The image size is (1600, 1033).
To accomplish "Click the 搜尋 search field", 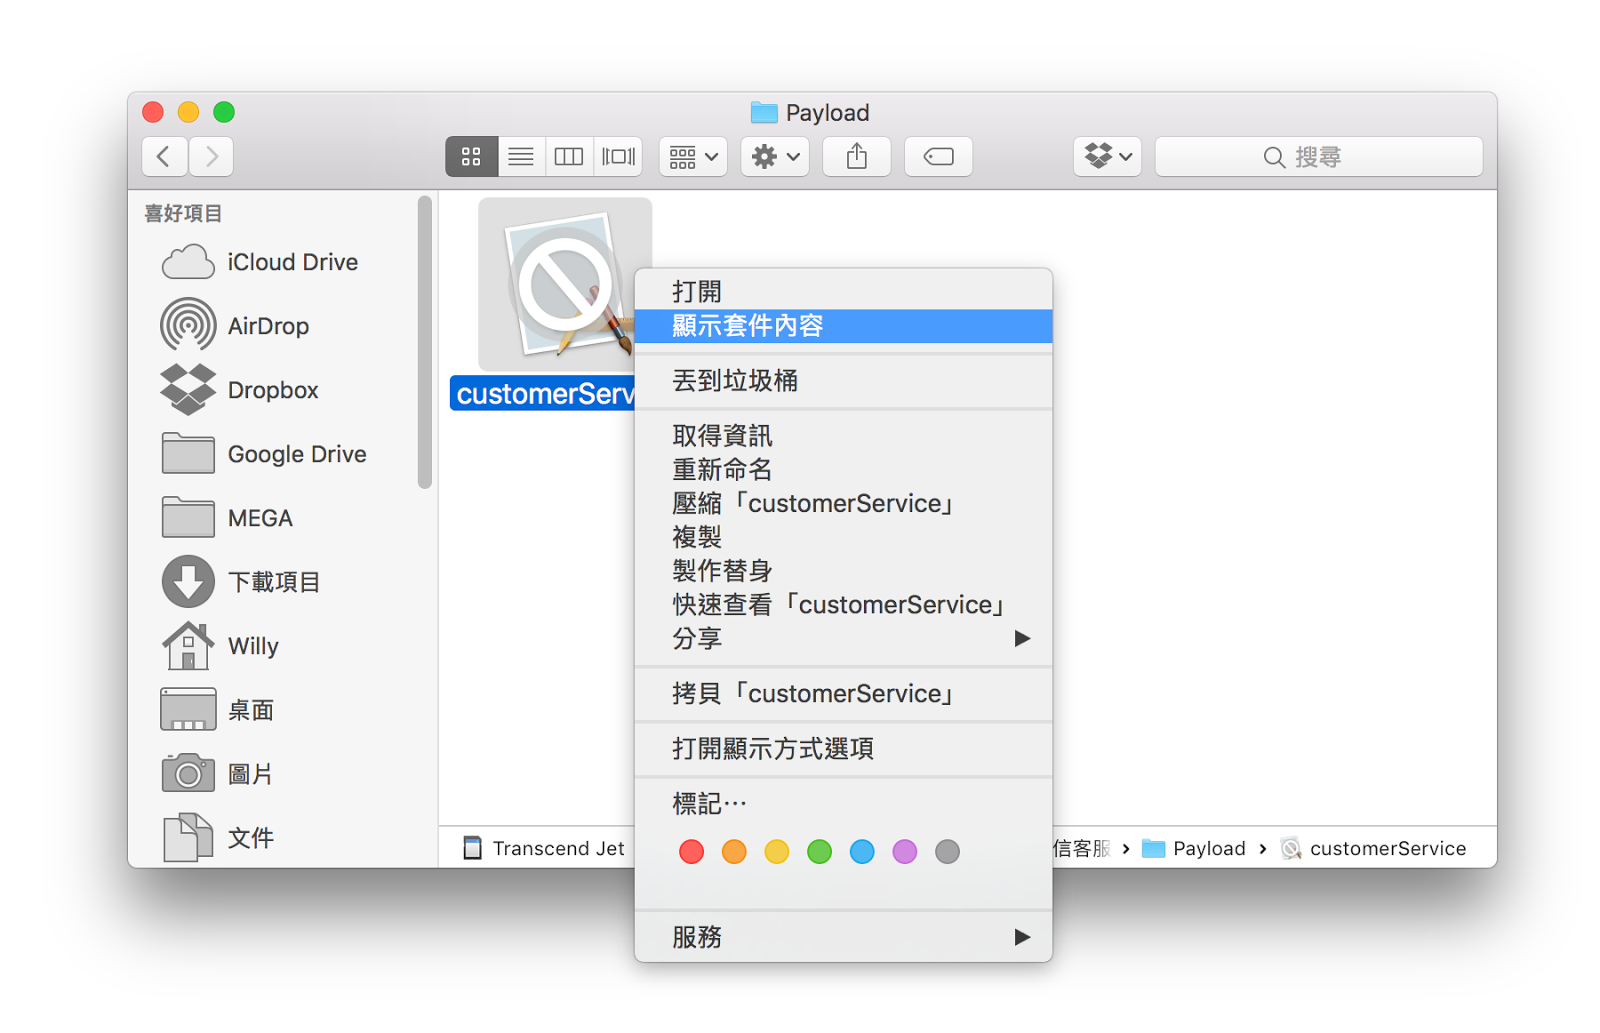I will tap(1319, 157).
